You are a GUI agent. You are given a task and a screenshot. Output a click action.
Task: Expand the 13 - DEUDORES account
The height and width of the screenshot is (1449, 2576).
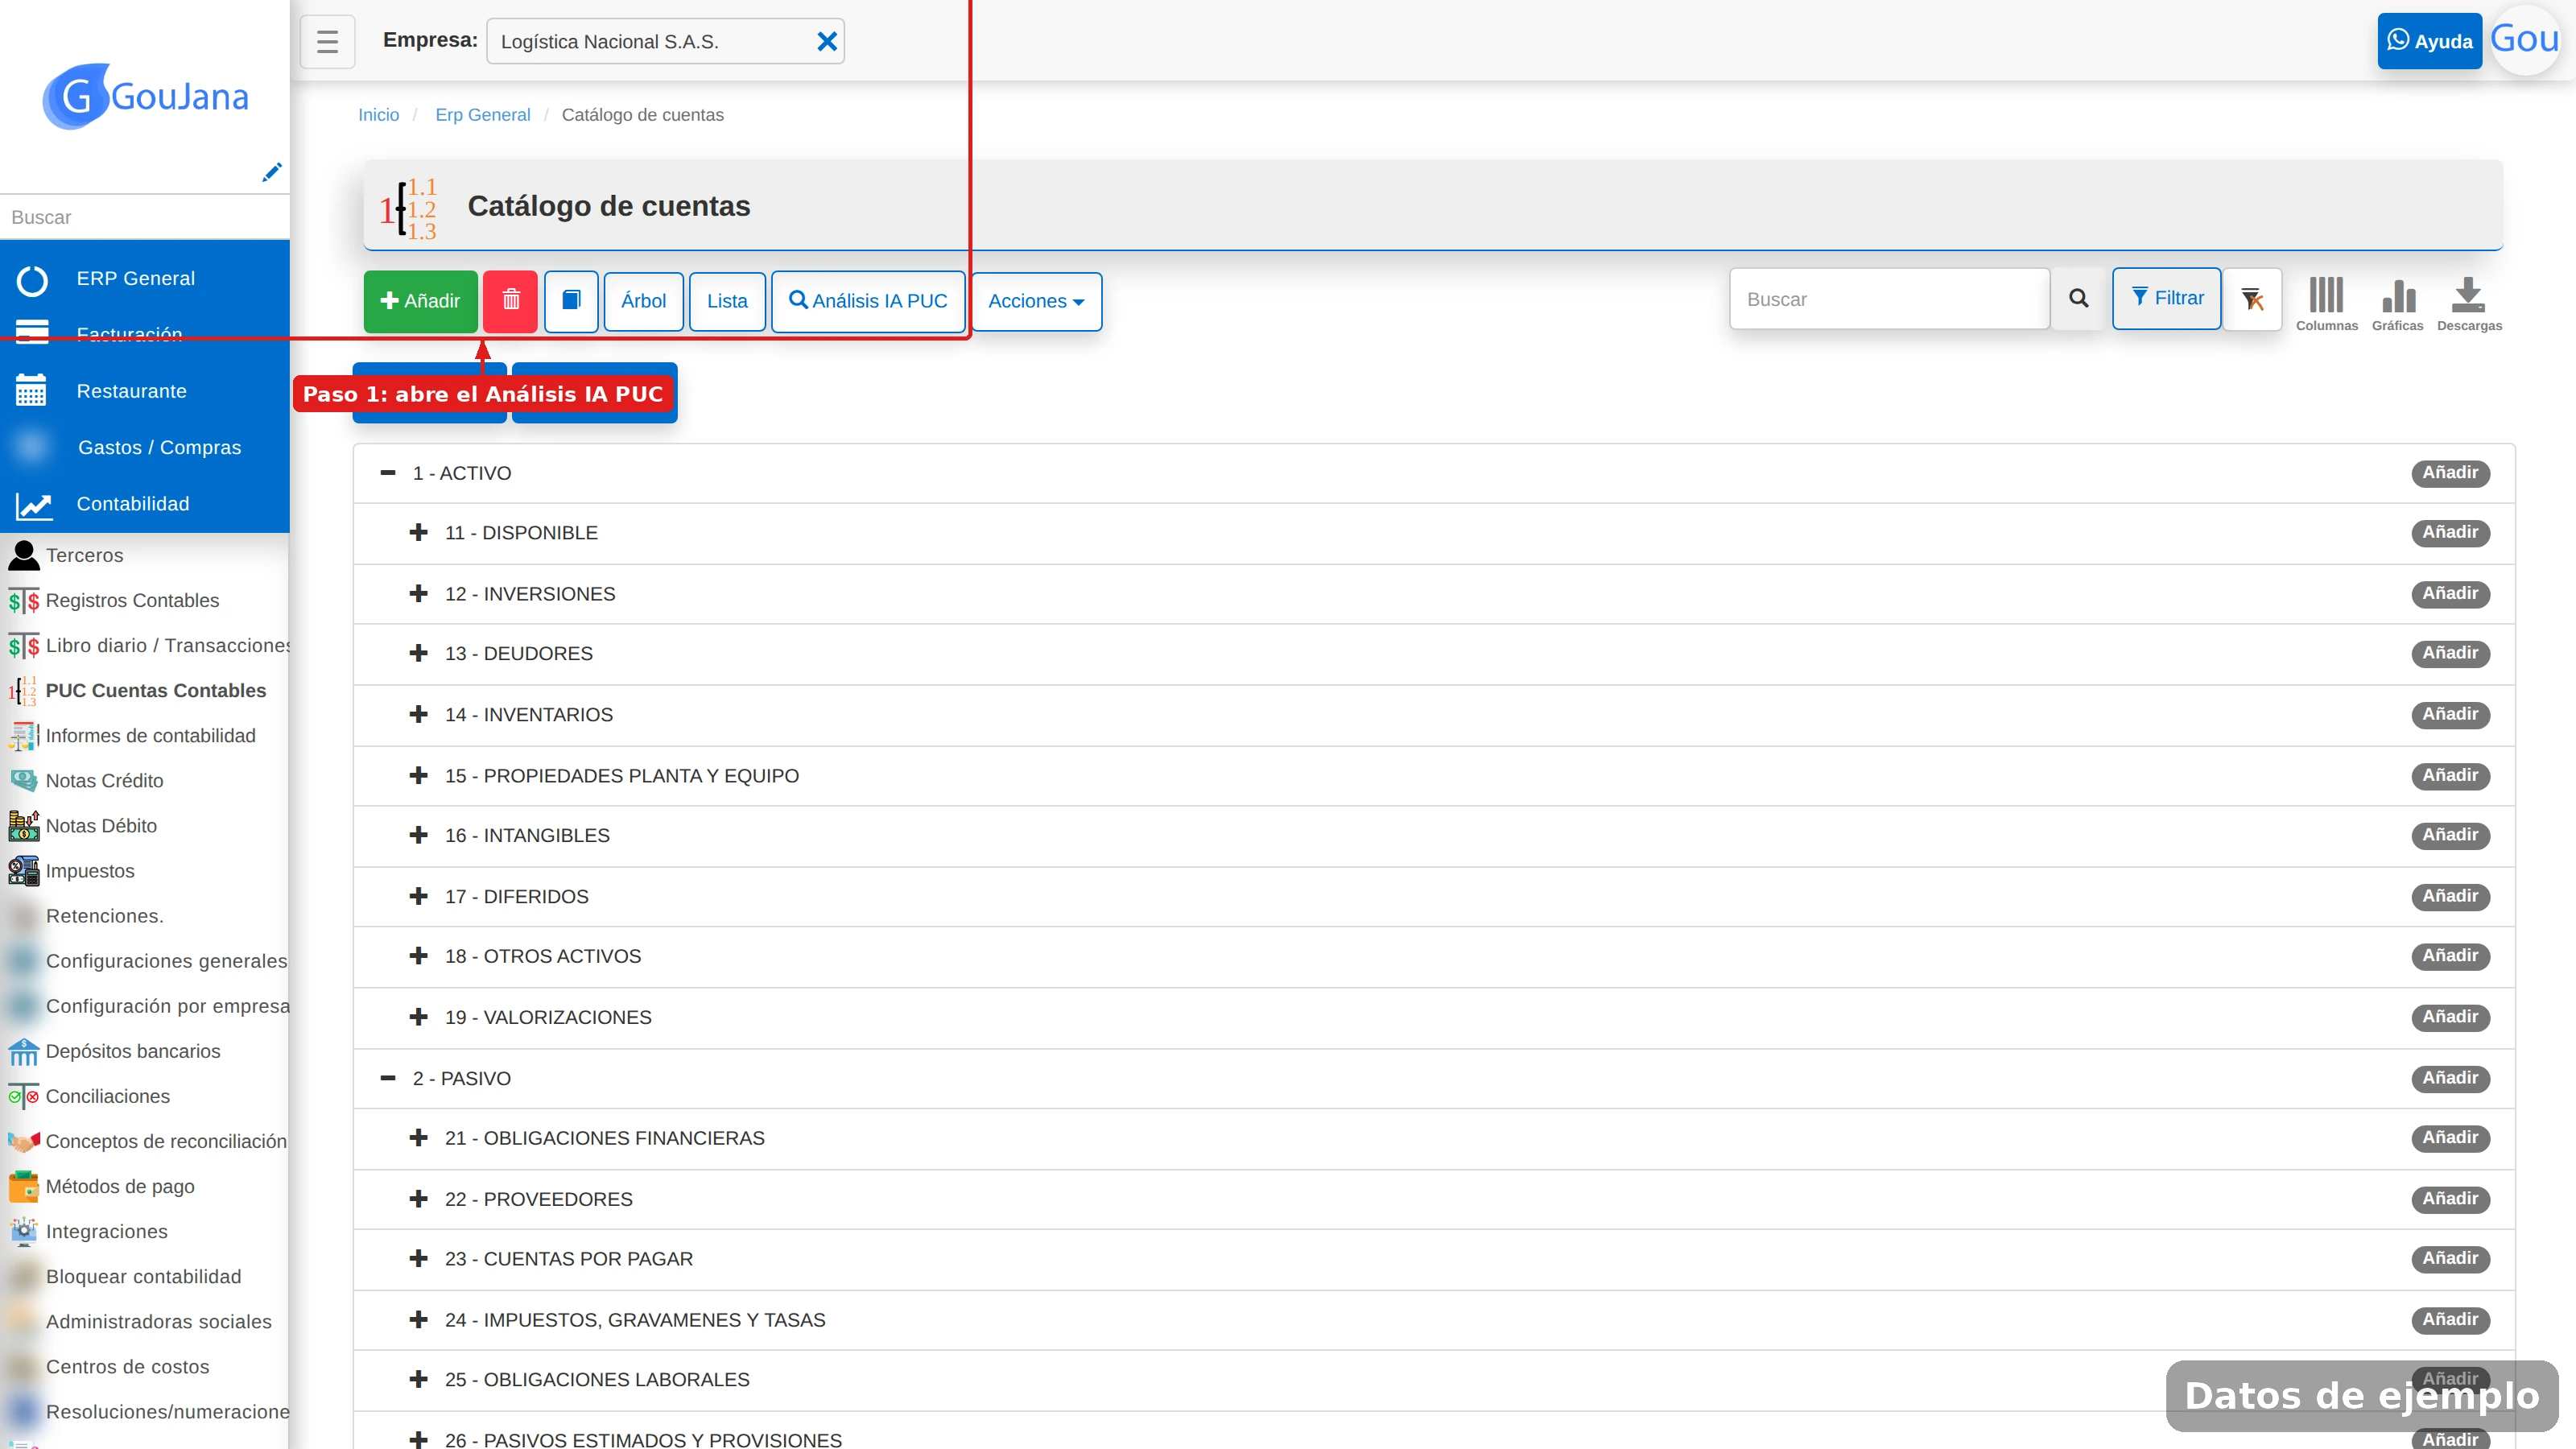(419, 654)
